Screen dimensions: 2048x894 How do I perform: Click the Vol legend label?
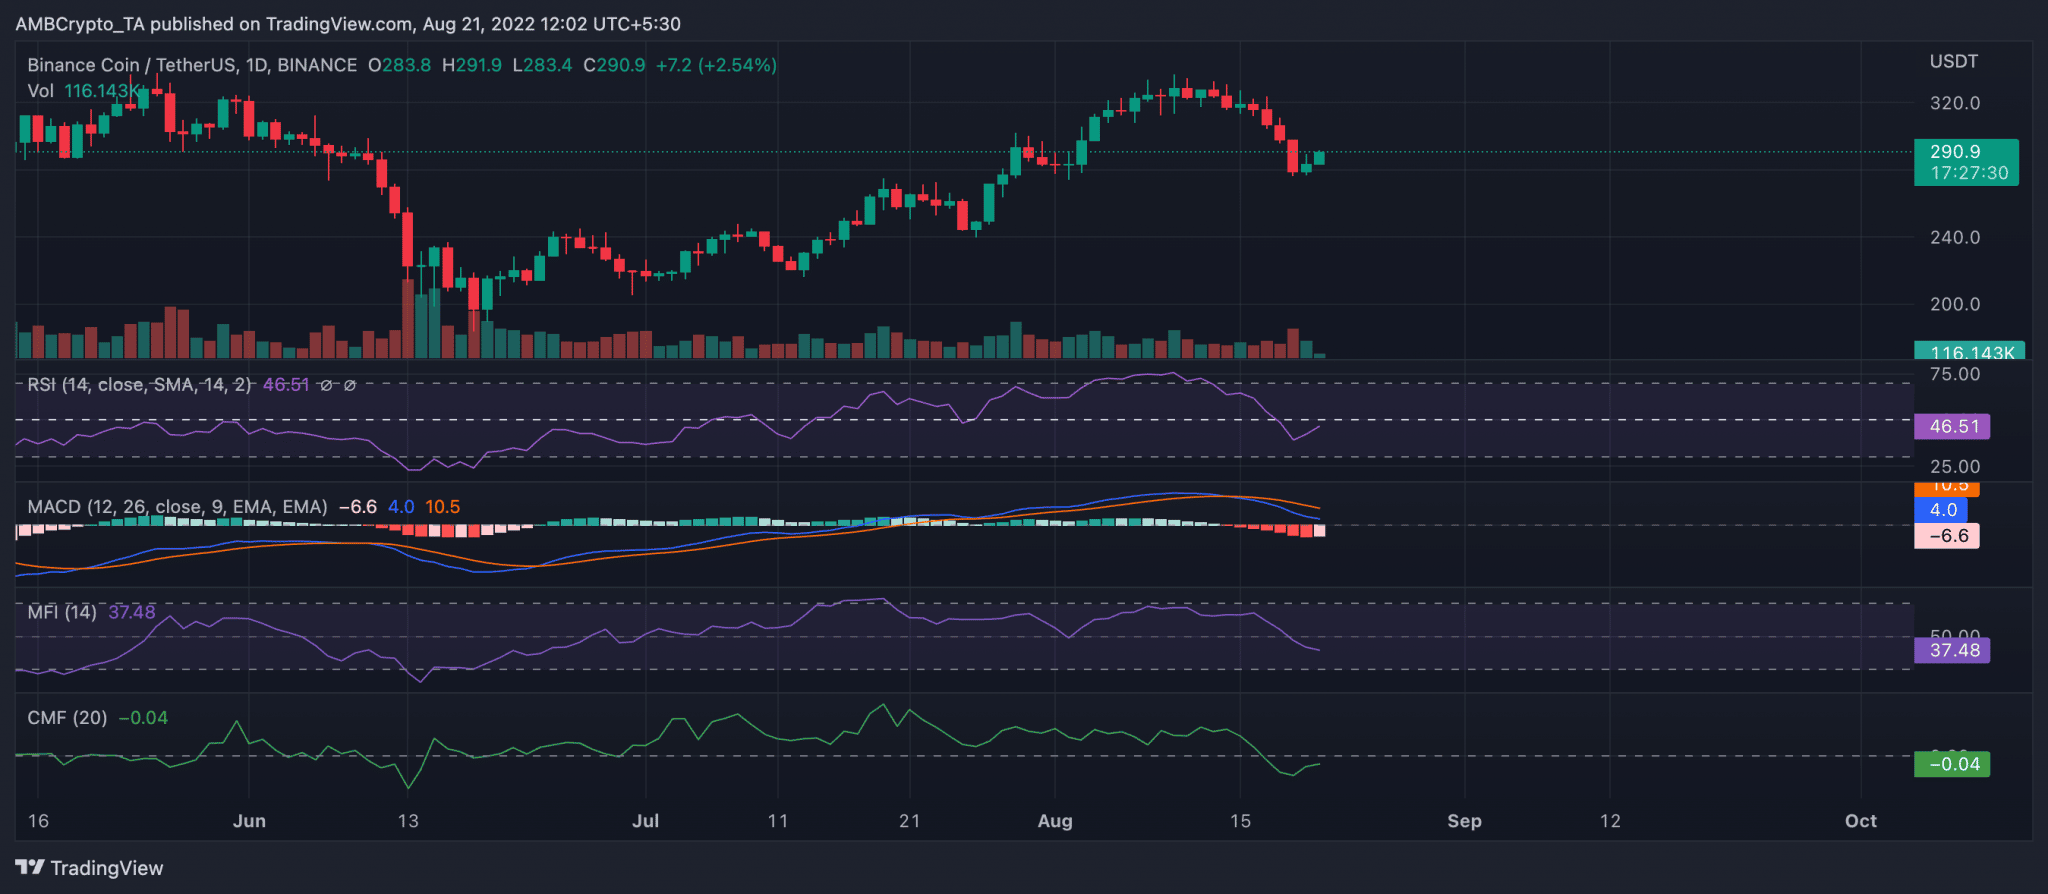coord(40,91)
